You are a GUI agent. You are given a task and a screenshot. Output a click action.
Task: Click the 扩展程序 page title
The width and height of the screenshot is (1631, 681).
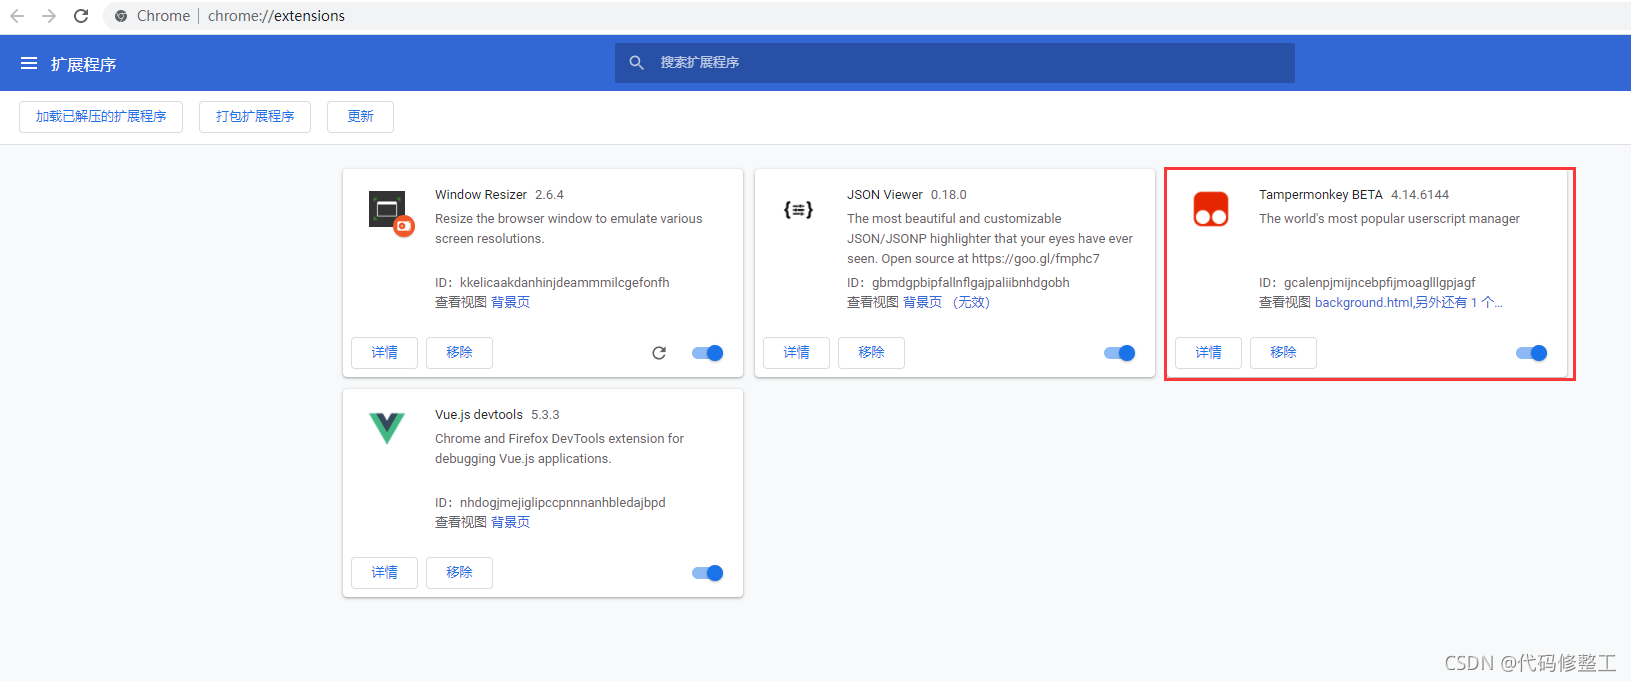tap(84, 64)
